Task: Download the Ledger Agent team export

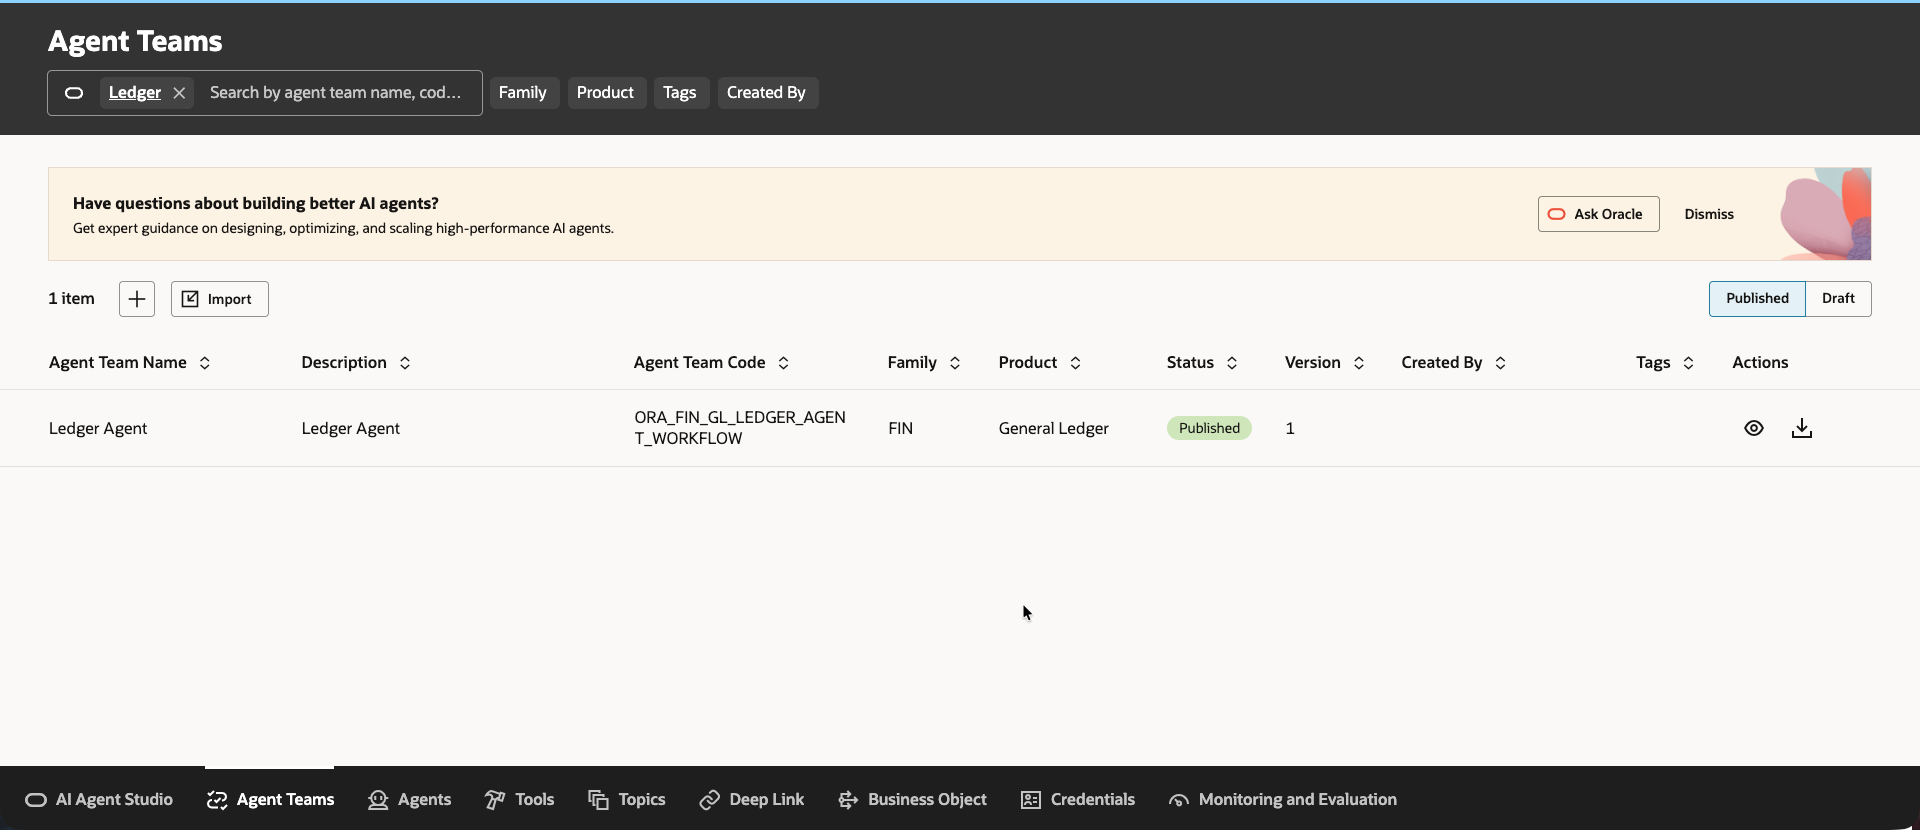Action: point(1802,428)
